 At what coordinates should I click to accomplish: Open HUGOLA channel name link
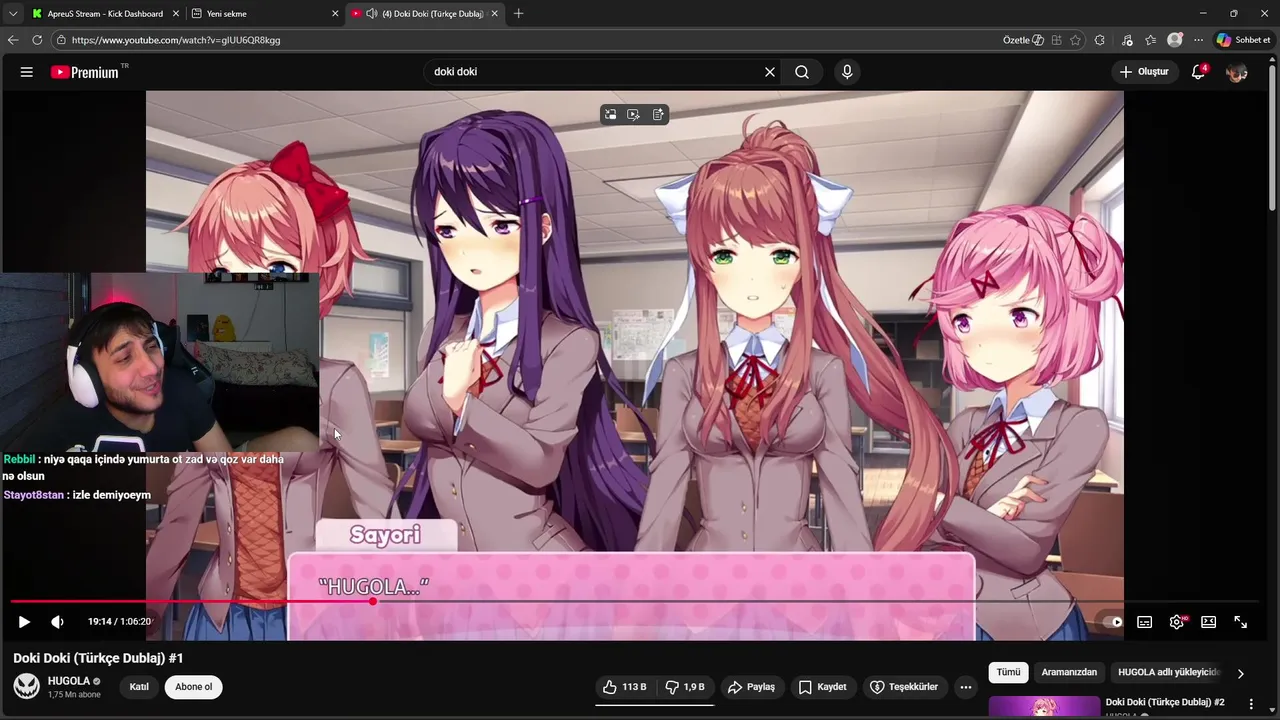point(69,681)
